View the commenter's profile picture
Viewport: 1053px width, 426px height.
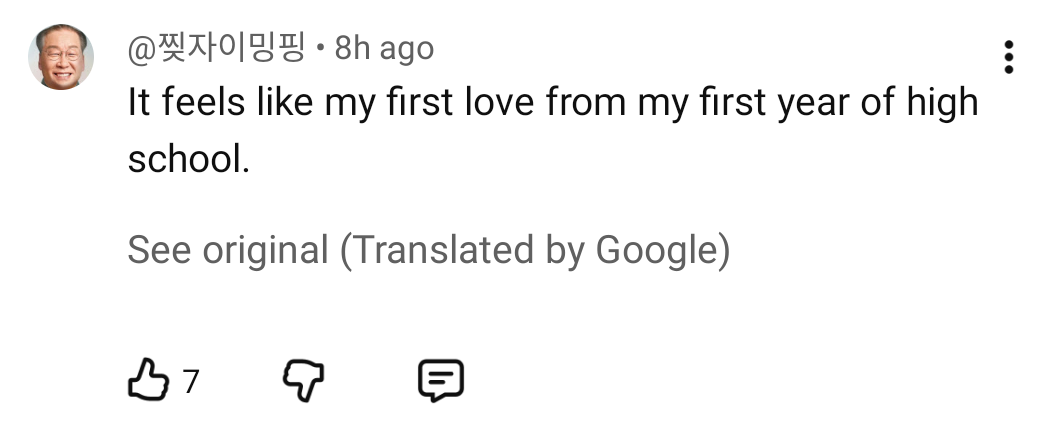60,57
